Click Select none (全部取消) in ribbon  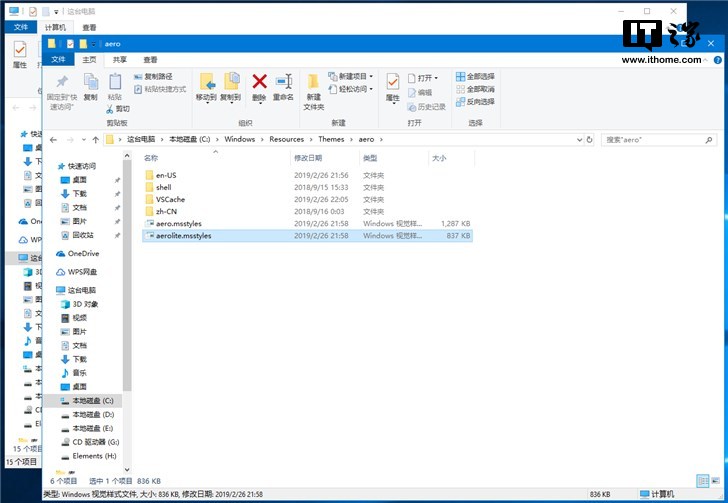click(474, 89)
